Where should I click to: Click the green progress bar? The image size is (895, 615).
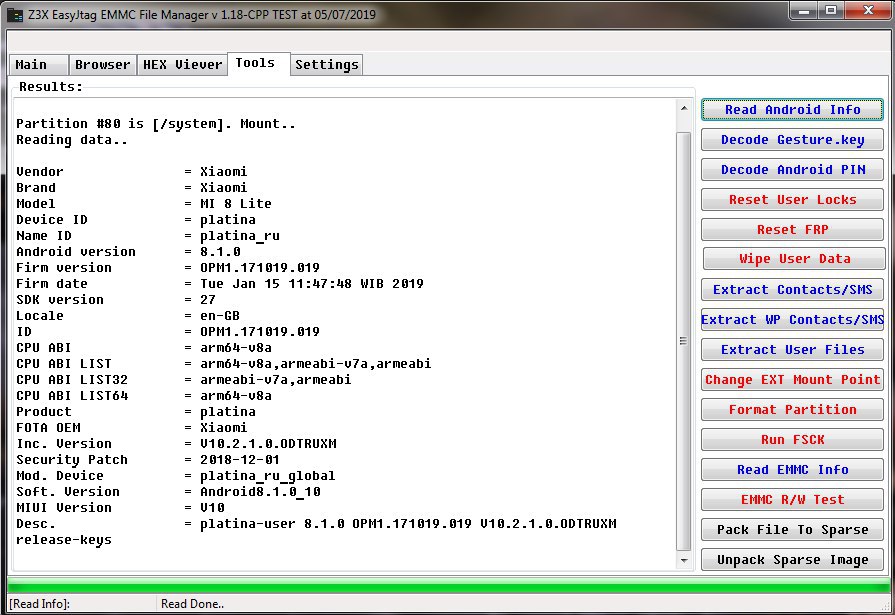coord(448,586)
